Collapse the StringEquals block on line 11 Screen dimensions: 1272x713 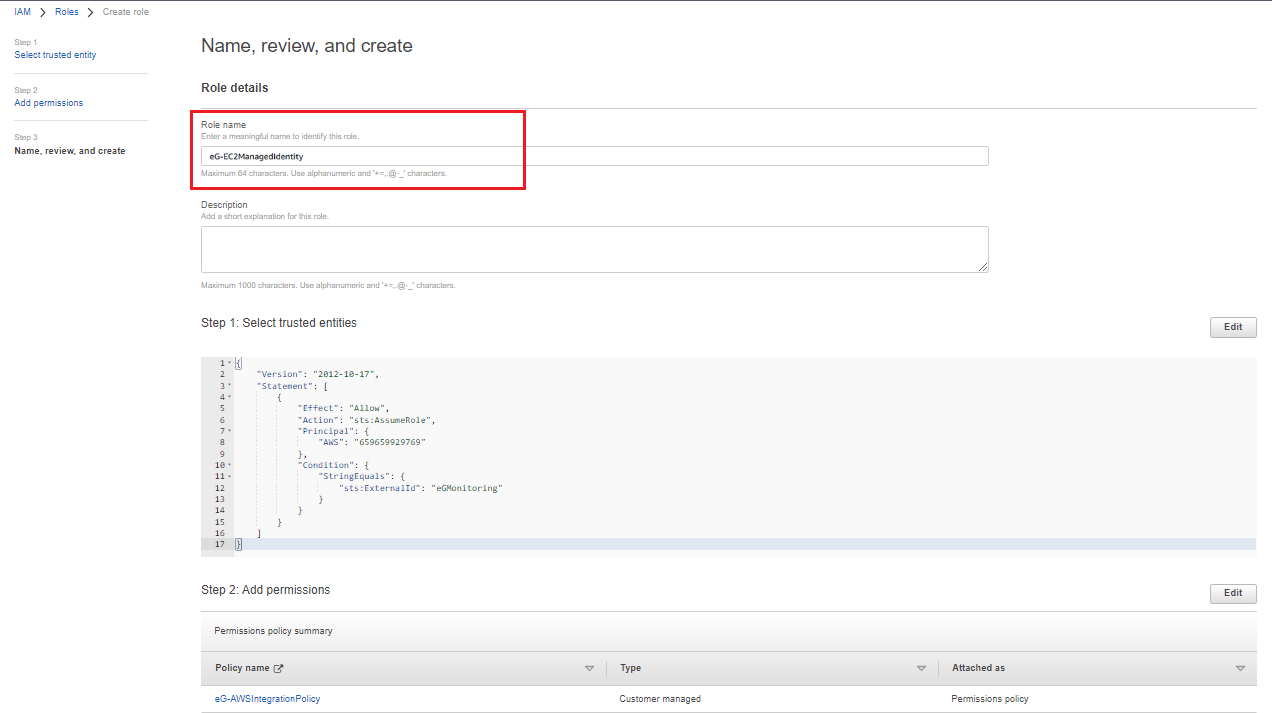[230, 477]
